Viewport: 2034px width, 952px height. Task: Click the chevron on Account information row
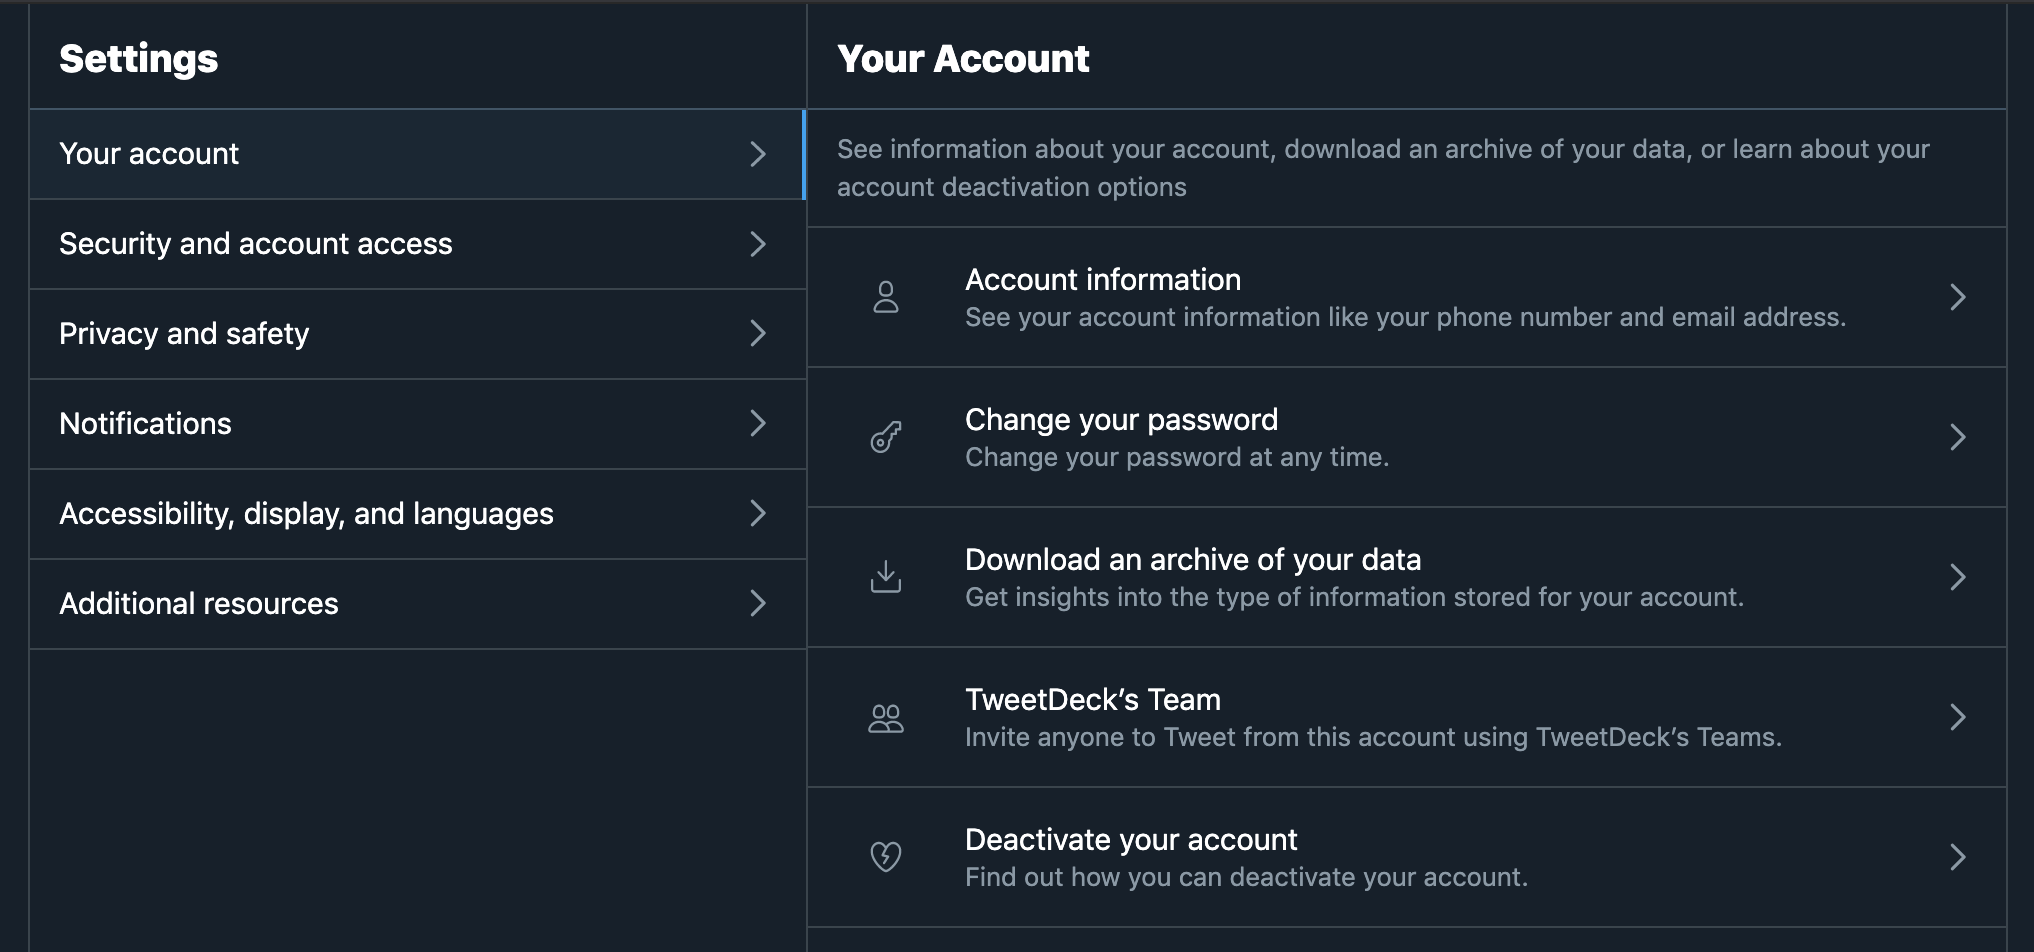coord(1958,297)
